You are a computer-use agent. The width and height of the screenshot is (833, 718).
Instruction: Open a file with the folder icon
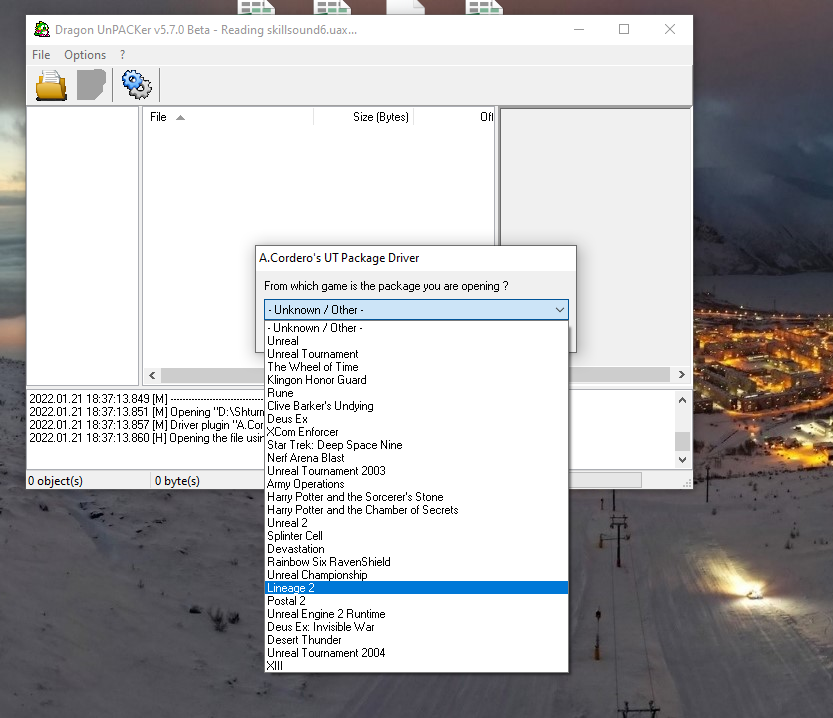coord(51,85)
